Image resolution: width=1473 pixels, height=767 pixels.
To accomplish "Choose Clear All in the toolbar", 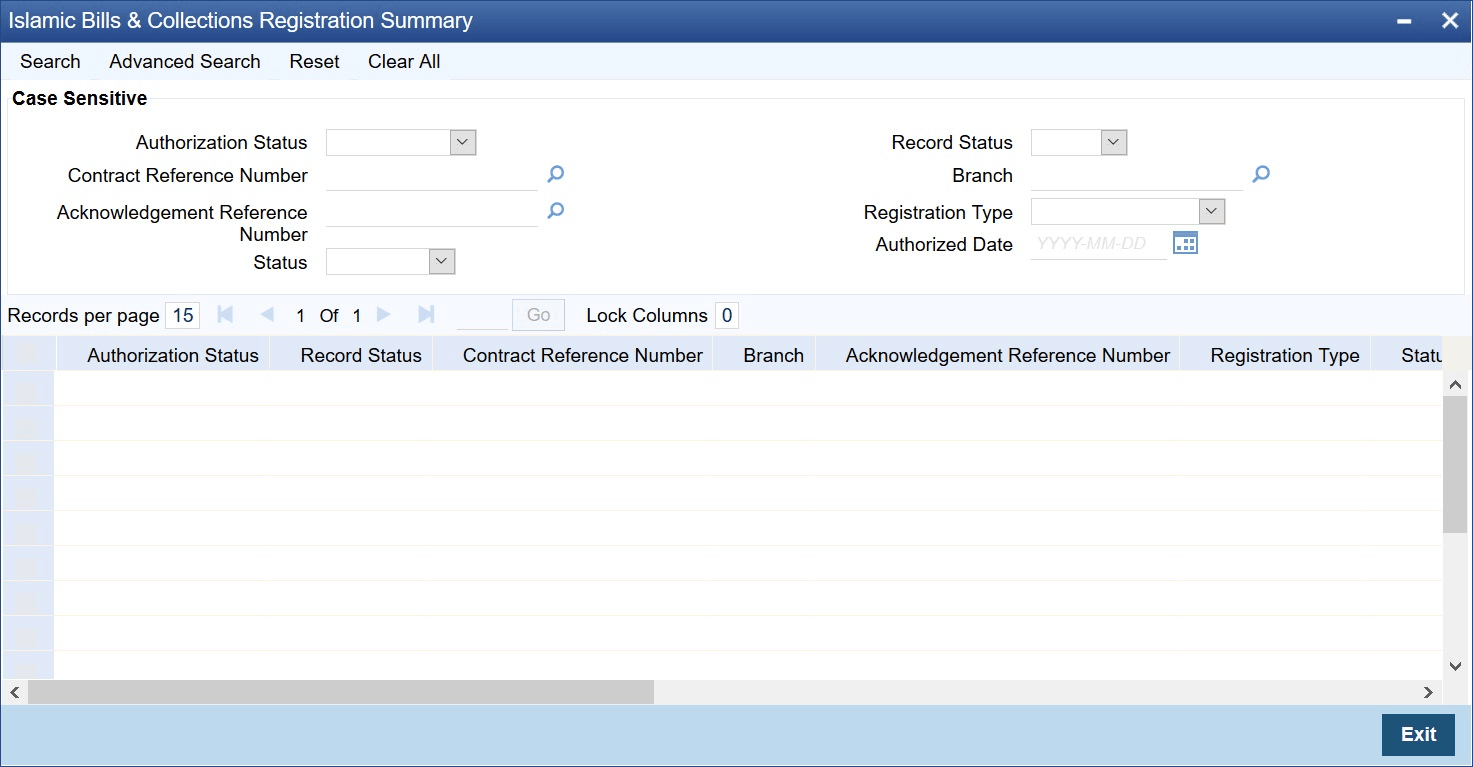I will [x=404, y=61].
